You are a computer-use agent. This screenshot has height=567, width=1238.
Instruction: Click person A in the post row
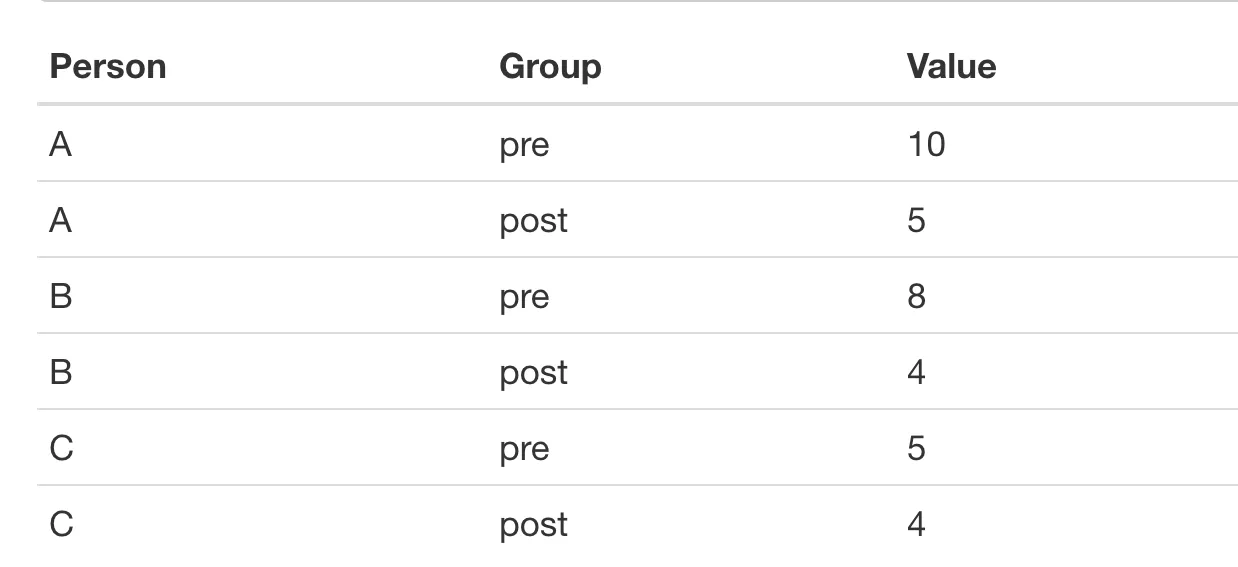pos(60,220)
